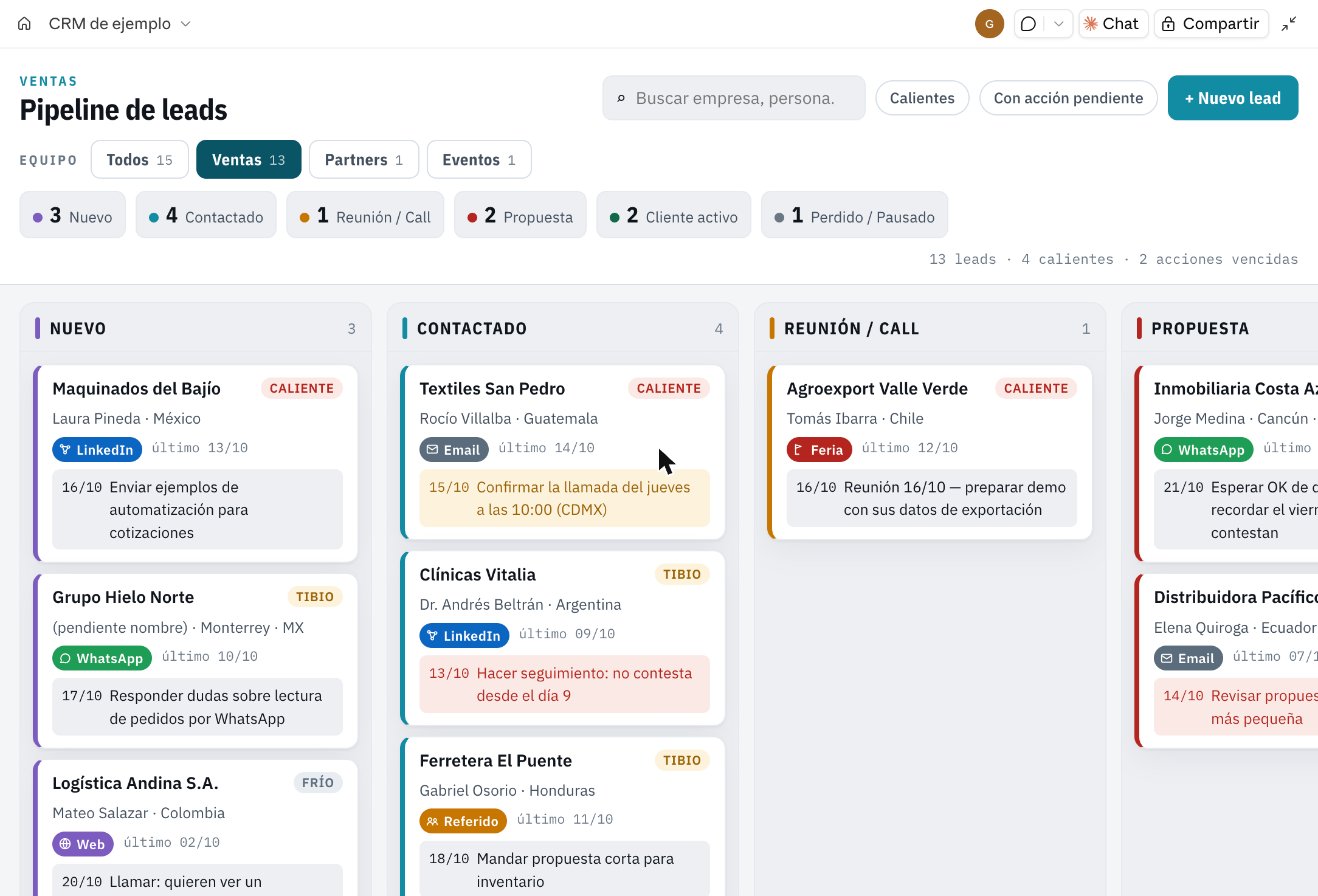
Task: Click the CONTACTADO column header
Action: point(563,328)
